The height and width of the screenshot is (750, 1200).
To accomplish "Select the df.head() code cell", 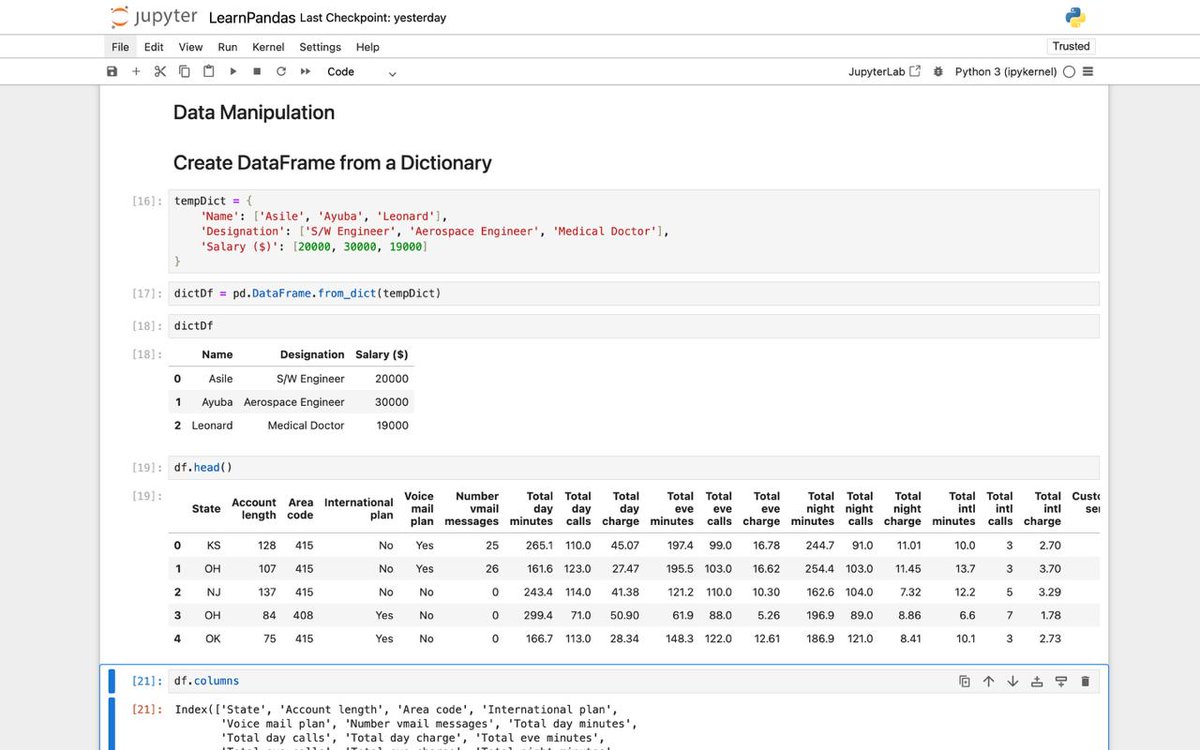I will coord(634,467).
